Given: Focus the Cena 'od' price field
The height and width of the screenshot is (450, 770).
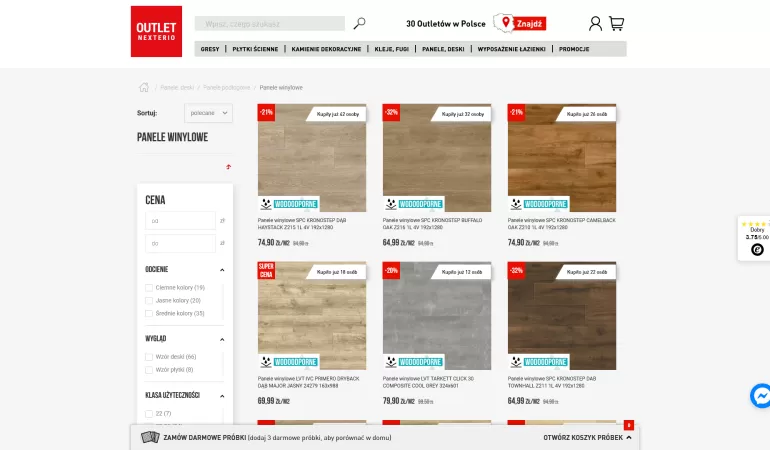Looking at the screenshot, I should point(180,221).
